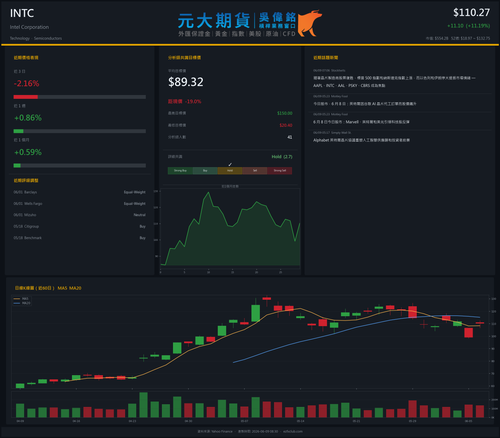Click Neutral rating in the Mizuho row
Viewport: 500px width, 438px height.
coord(140,215)
